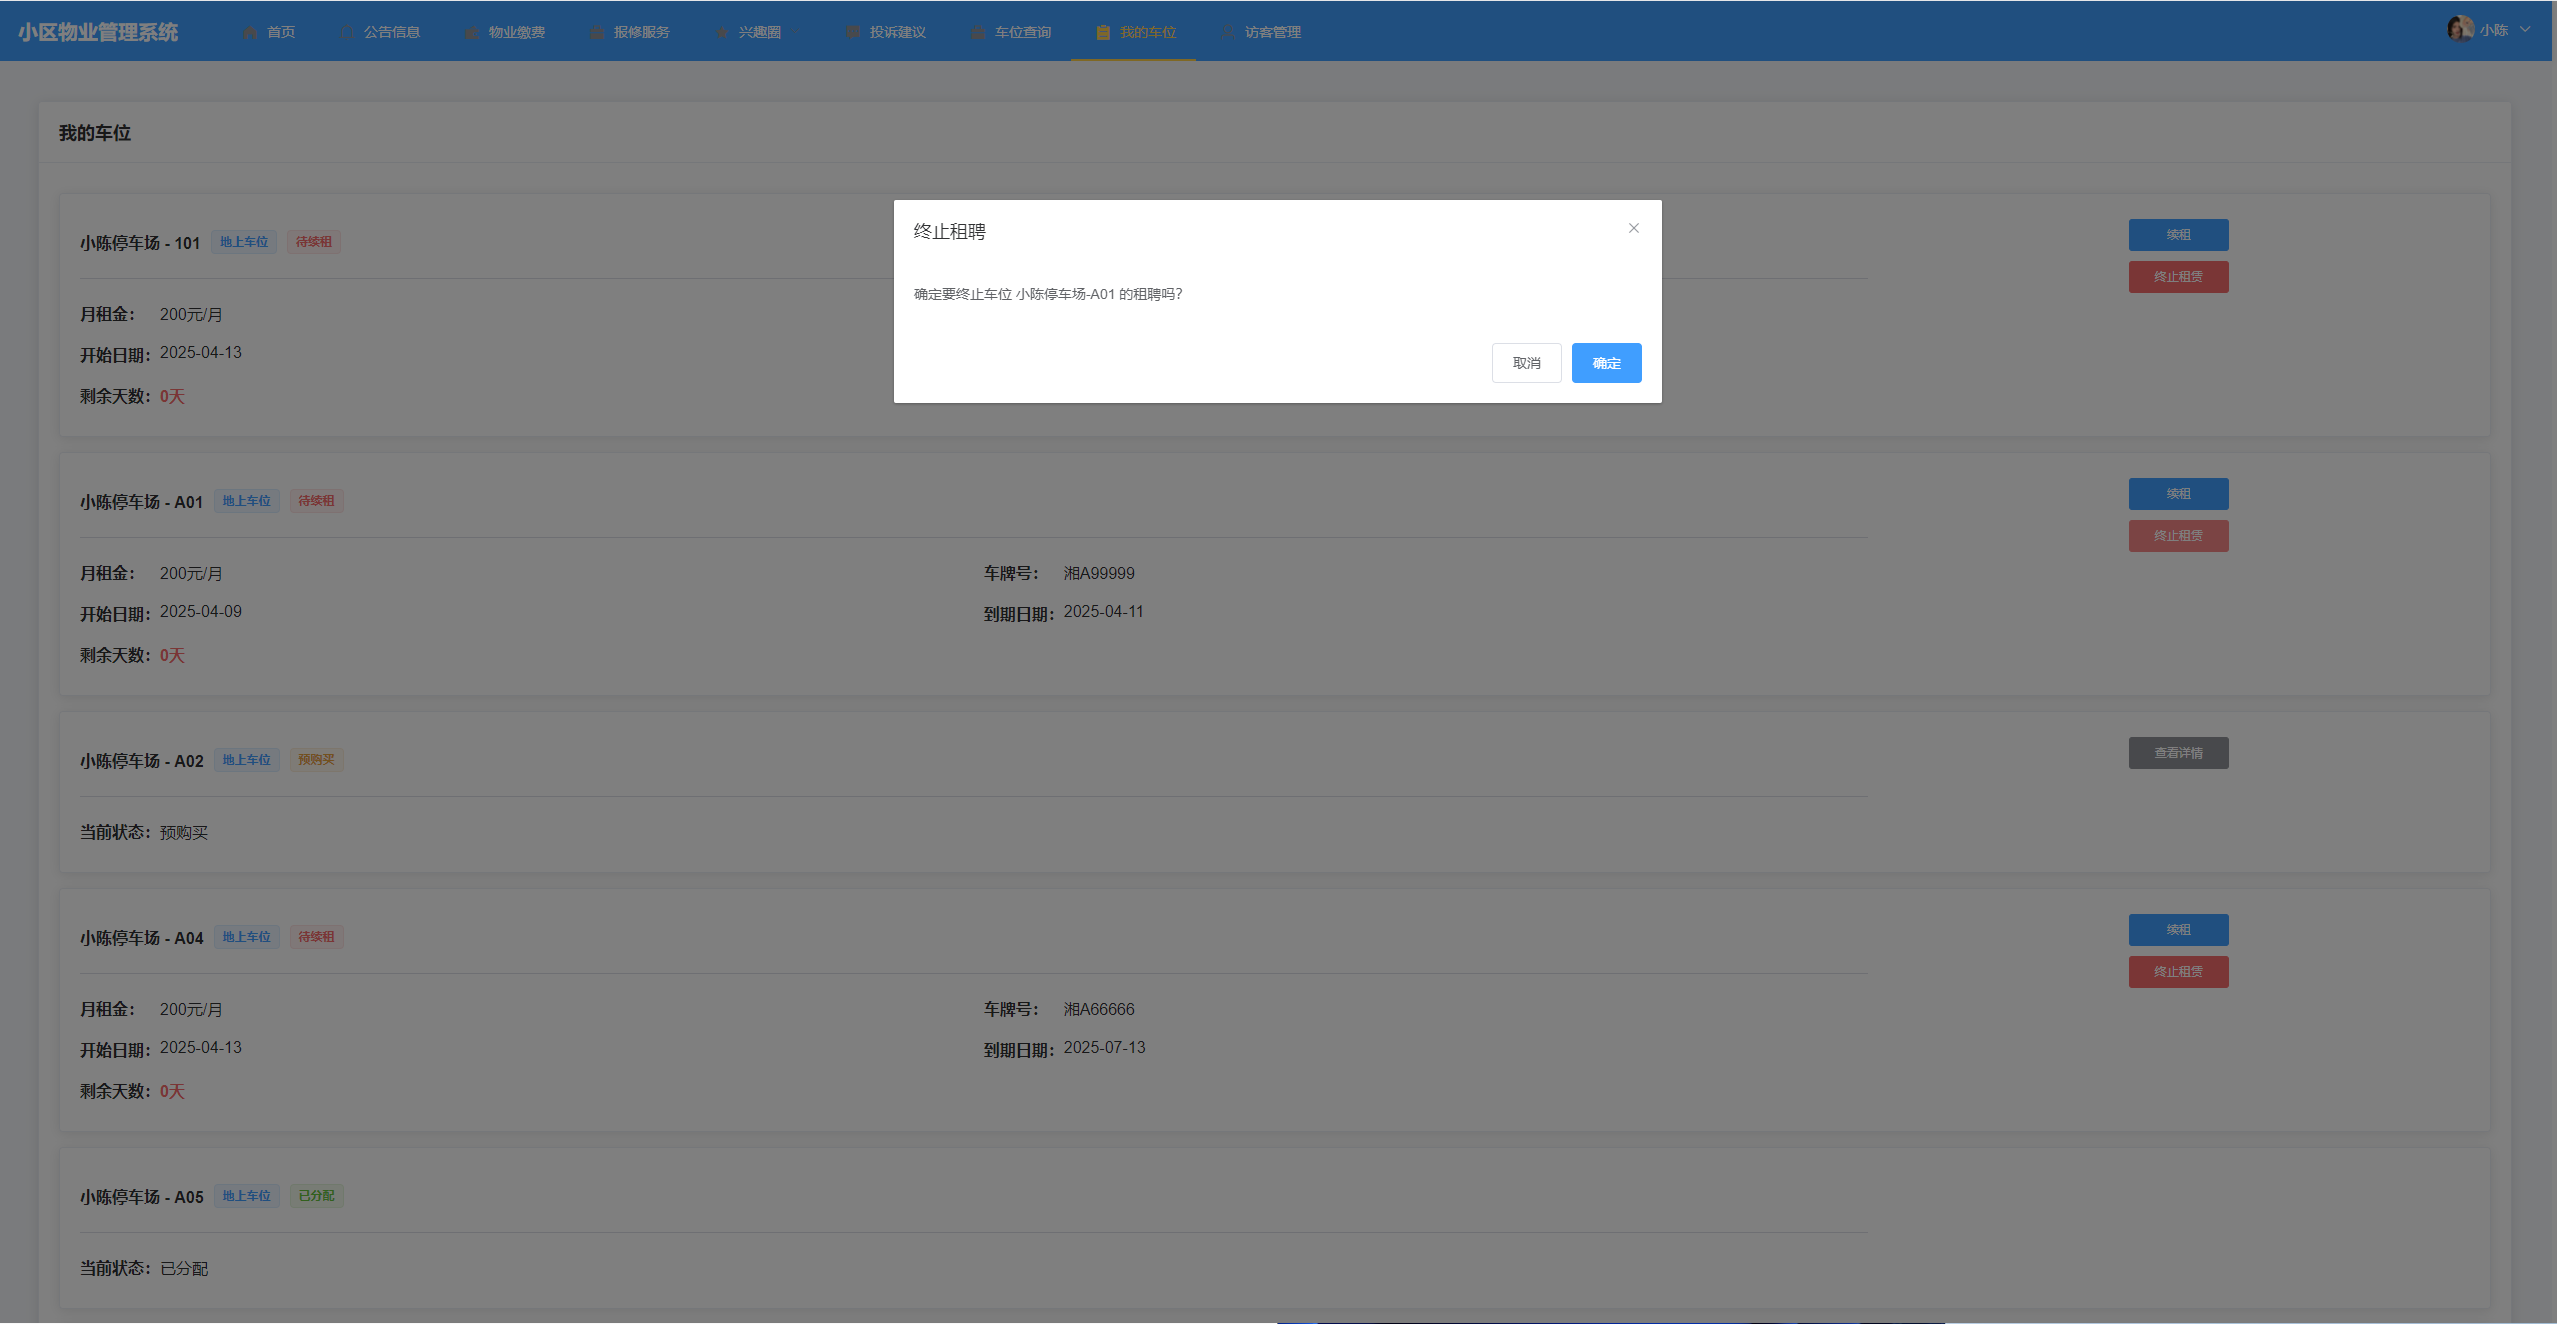Screen dimensions: 2557x1324
Task: Click the 投诉建议 comment icon
Action: [x=853, y=33]
